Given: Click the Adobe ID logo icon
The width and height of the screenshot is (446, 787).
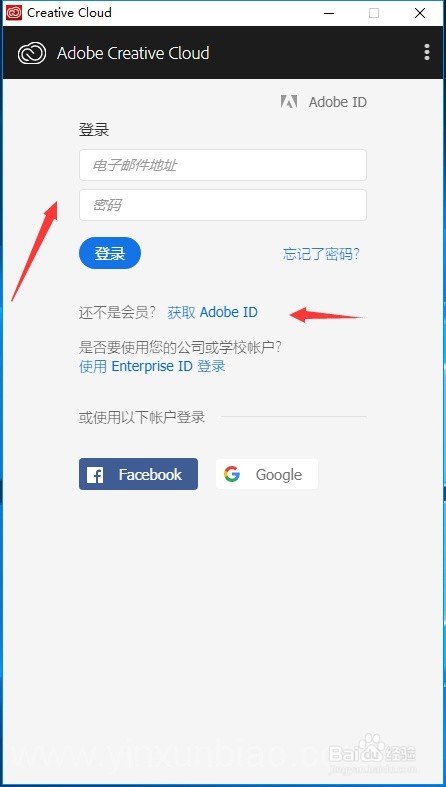Looking at the screenshot, I should 289,102.
